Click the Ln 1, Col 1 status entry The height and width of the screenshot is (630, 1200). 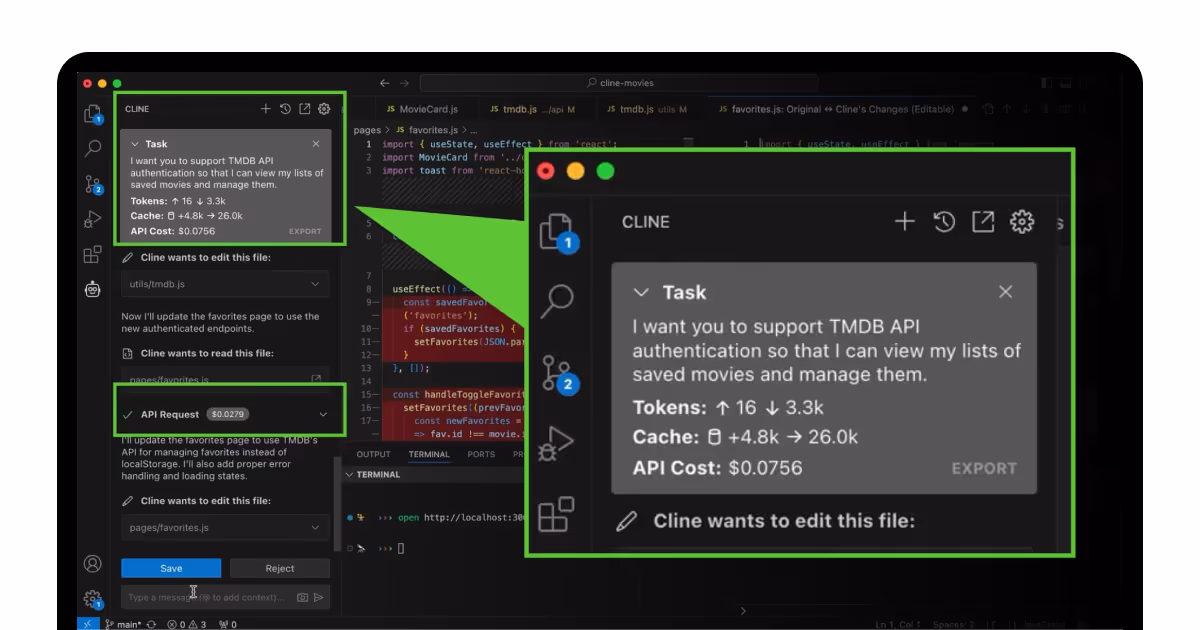[898, 625]
